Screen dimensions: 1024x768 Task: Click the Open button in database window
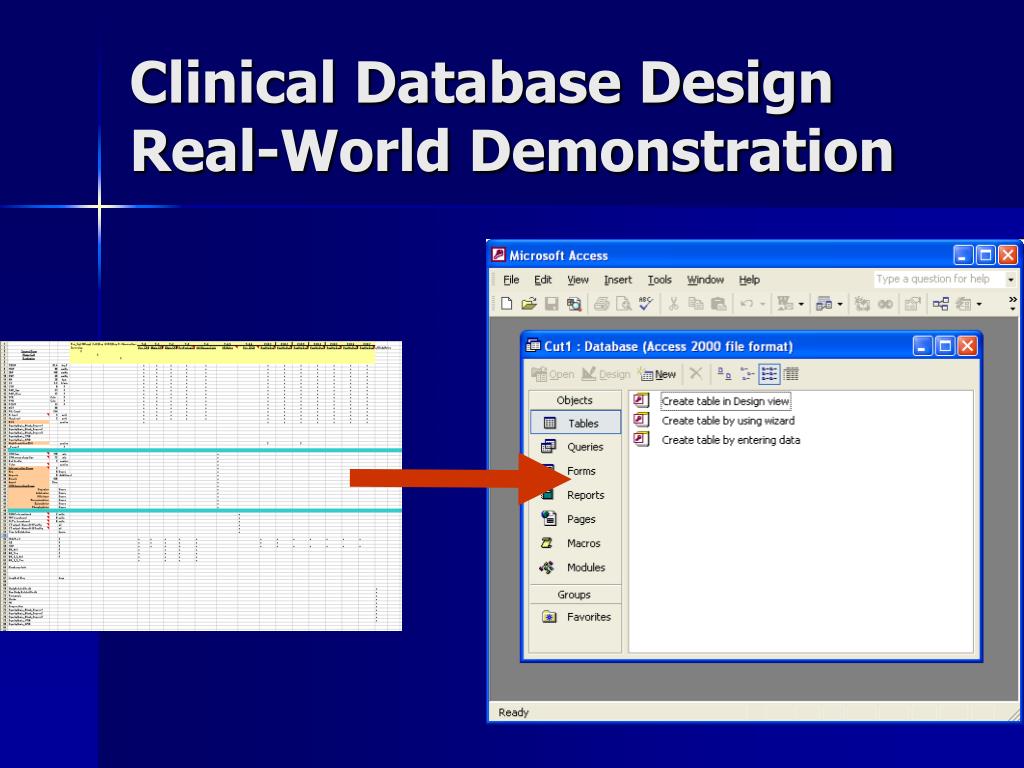click(x=552, y=374)
